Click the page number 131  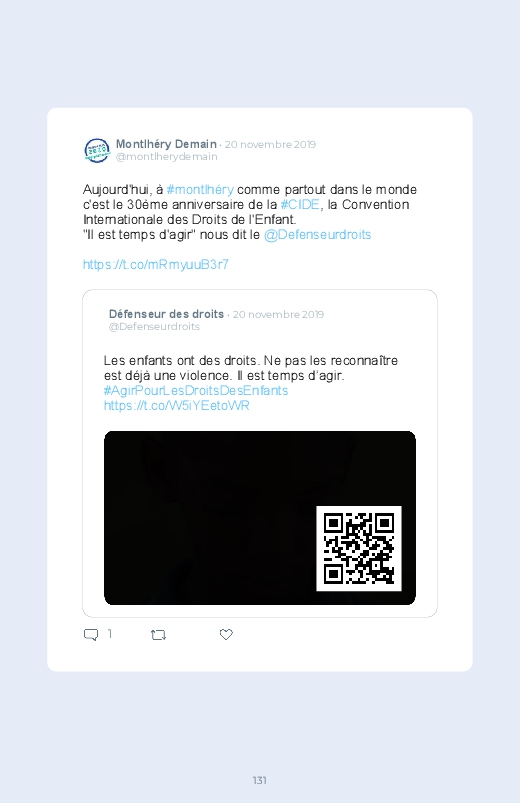pyautogui.click(x=260, y=780)
